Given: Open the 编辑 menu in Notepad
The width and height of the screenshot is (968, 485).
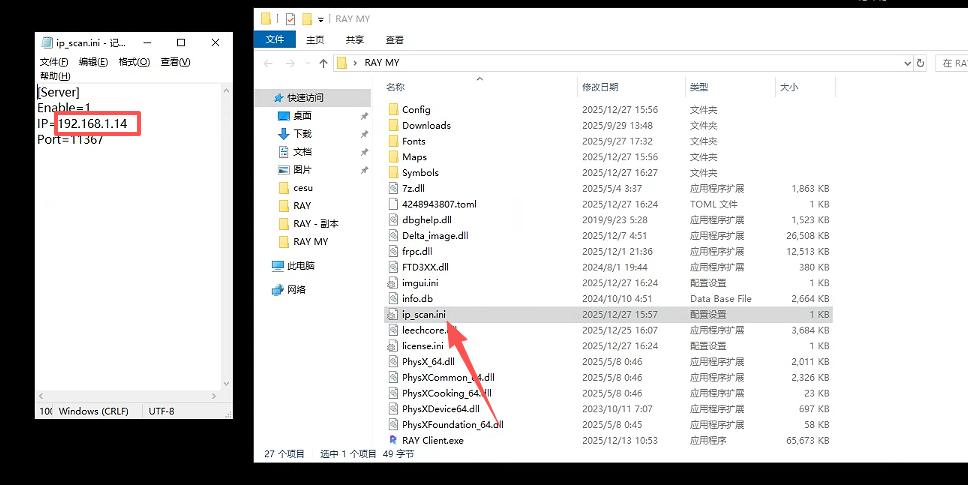Looking at the screenshot, I should (x=93, y=62).
